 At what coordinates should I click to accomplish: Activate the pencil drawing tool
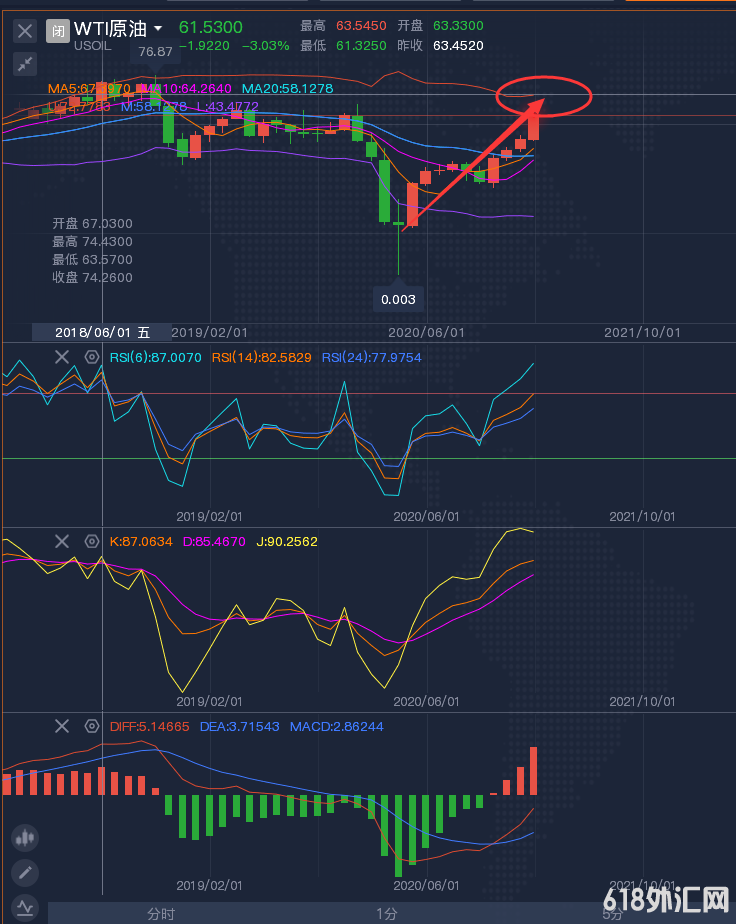coord(25,873)
